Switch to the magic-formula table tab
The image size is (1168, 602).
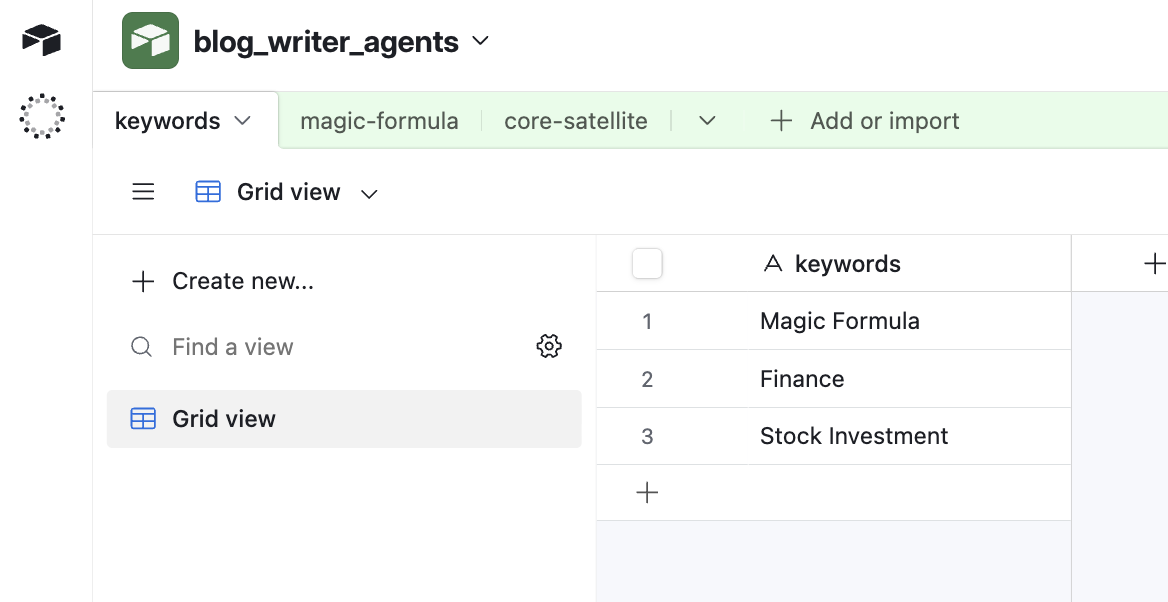tap(379, 121)
